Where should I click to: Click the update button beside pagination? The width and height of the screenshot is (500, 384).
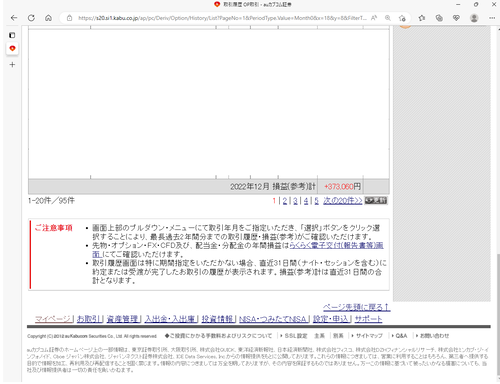pyautogui.click(x=376, y=200)
